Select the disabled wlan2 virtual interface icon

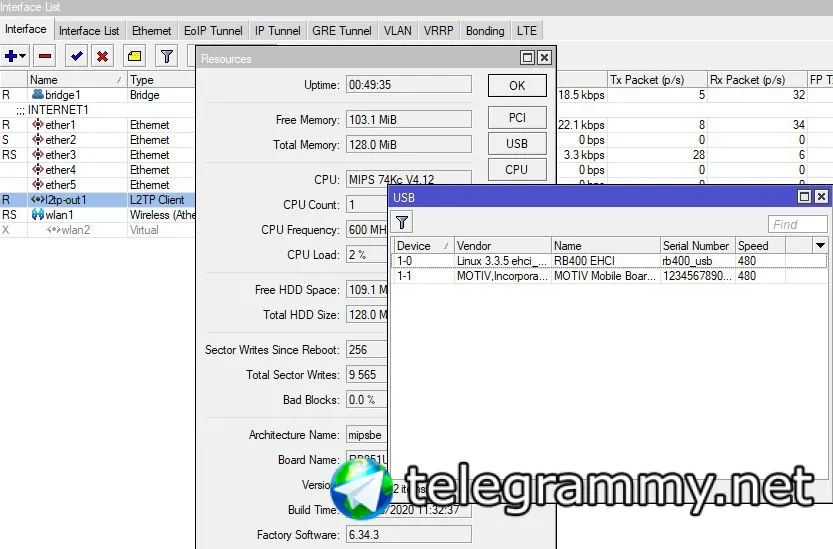(54, 230)
